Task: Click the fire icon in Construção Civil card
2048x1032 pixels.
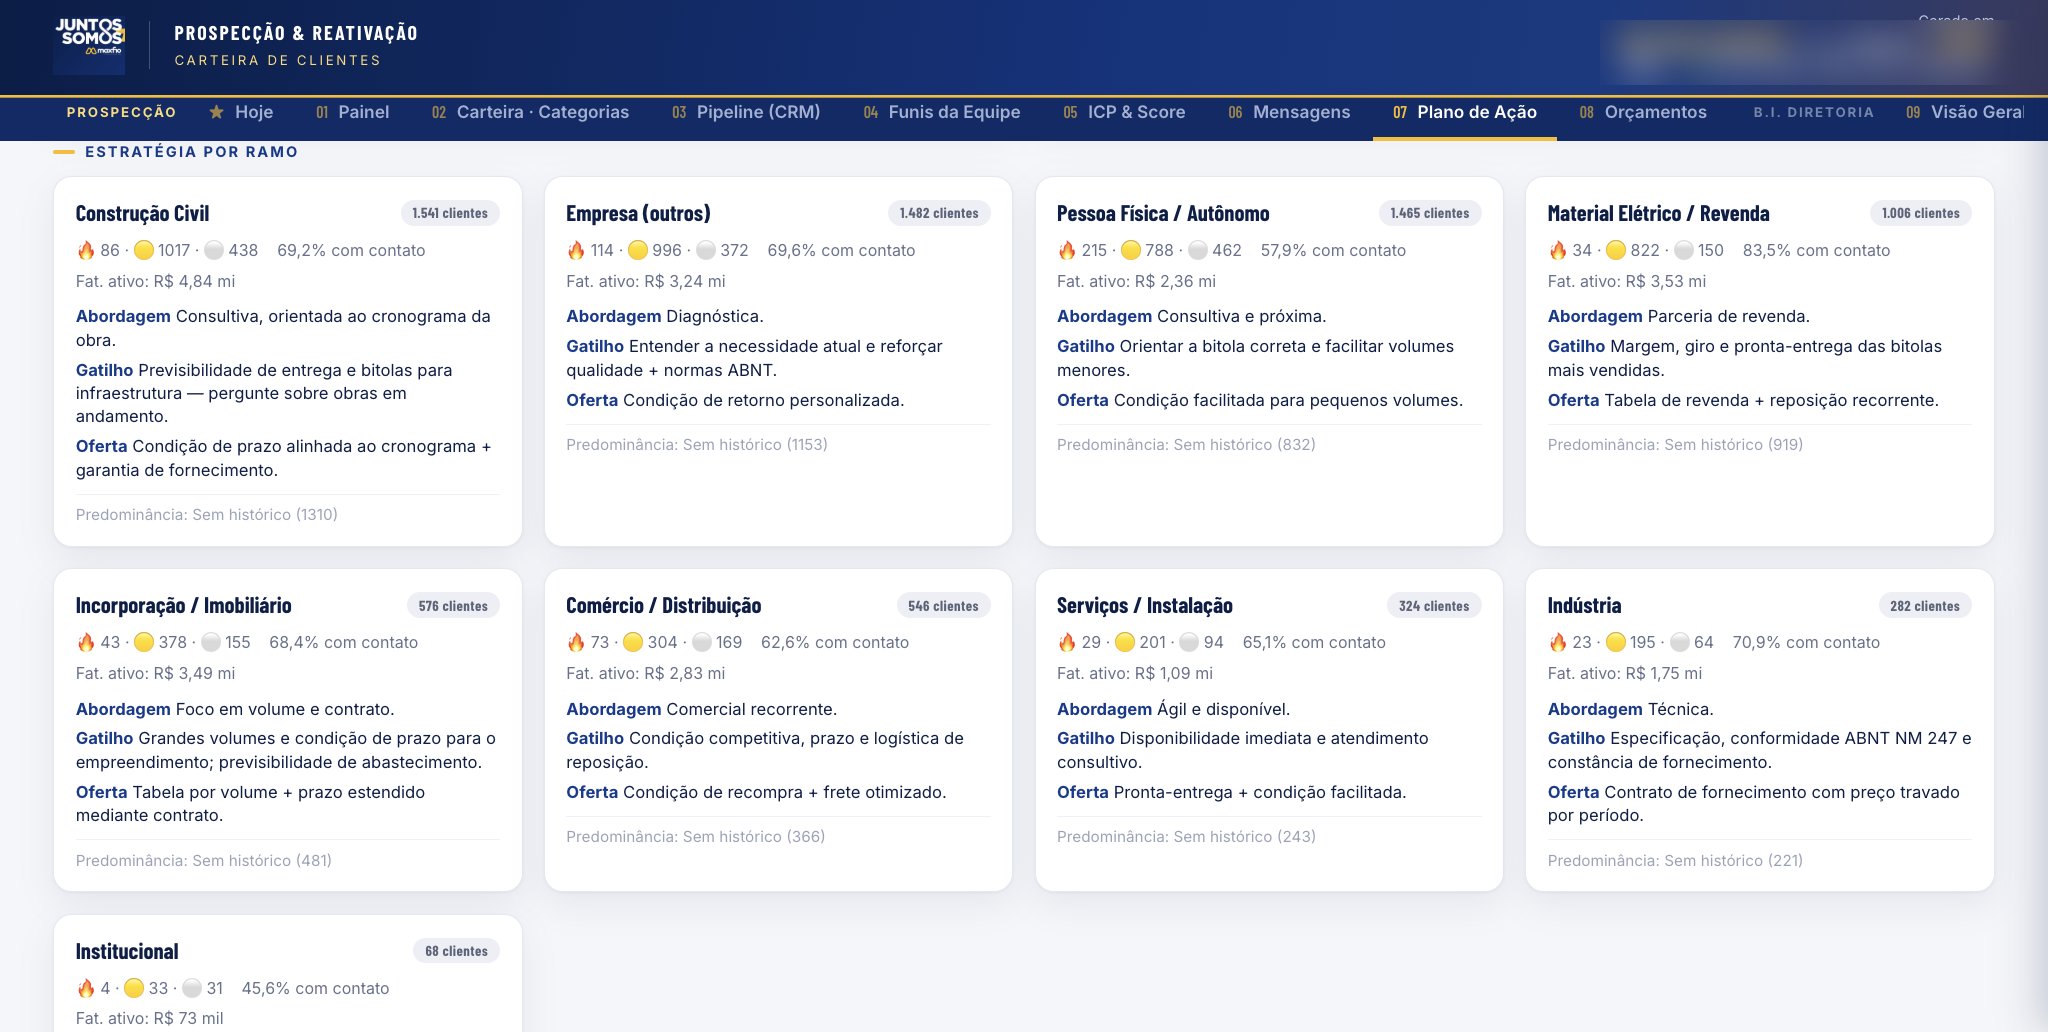Action: pyautogui.click(x=86, y=250)
